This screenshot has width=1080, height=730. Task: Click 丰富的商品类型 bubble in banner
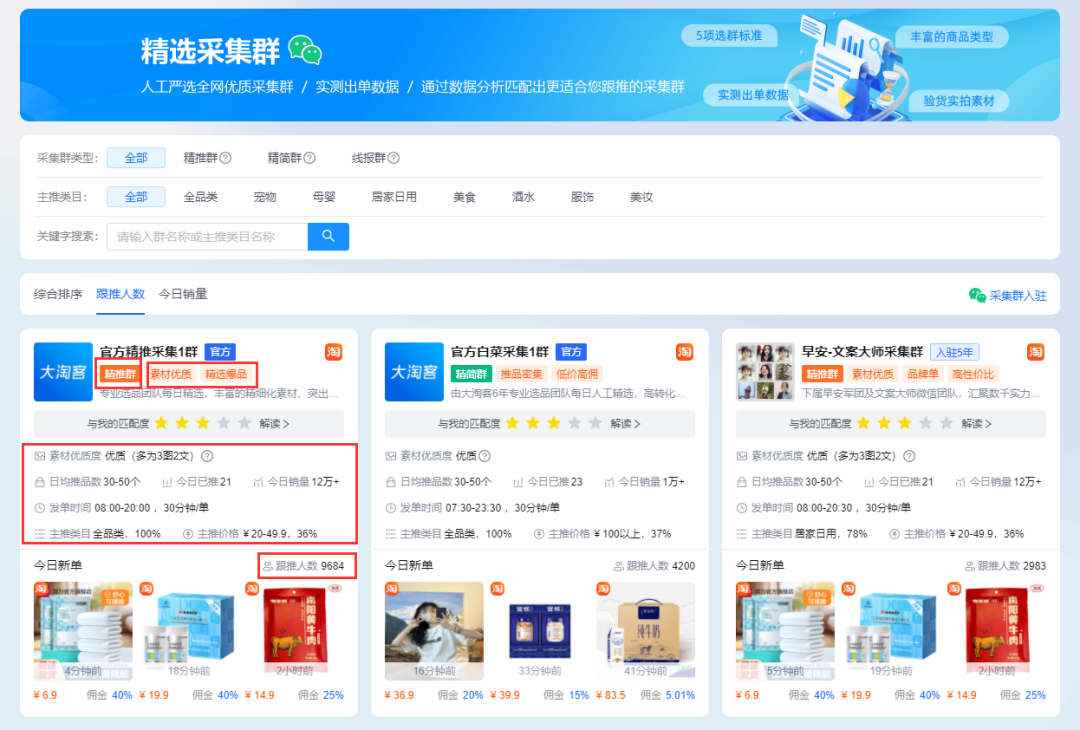(951, 36)
